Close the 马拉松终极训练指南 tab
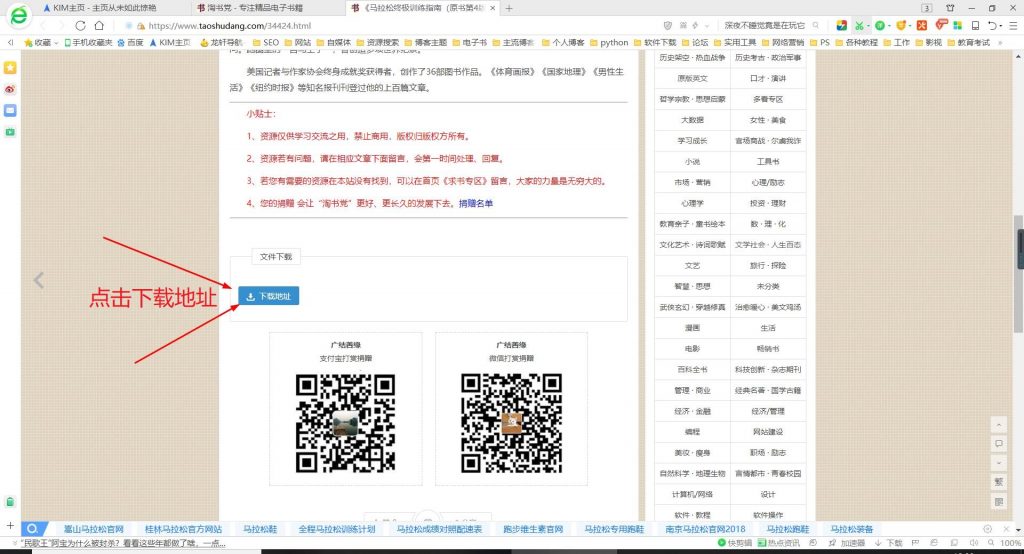The width and height of the screenshot is (1024, 554). click(492, 8)
